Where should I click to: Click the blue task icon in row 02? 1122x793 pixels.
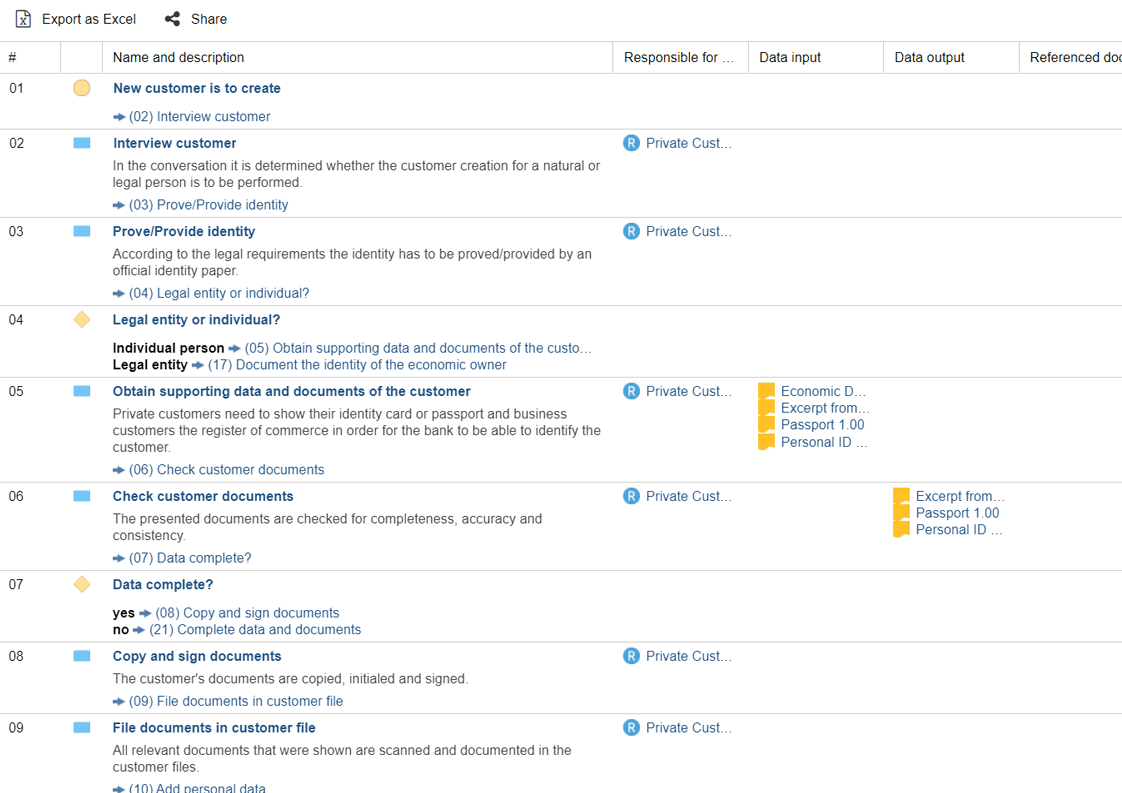click(82, 143)
